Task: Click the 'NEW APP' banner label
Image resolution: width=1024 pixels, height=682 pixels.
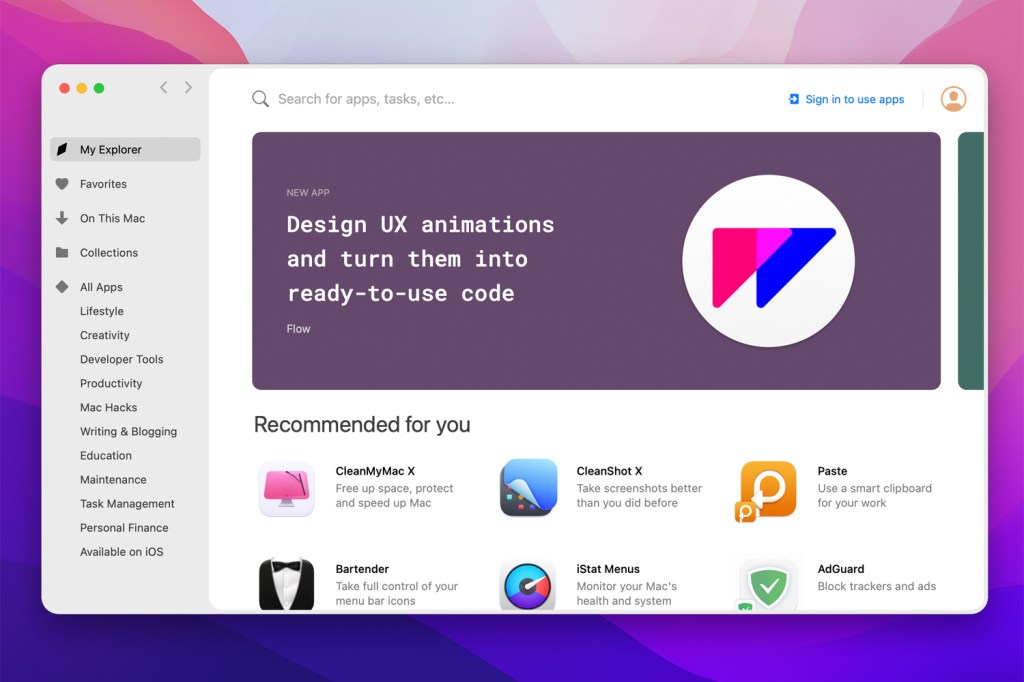Action: coord(308,193)
